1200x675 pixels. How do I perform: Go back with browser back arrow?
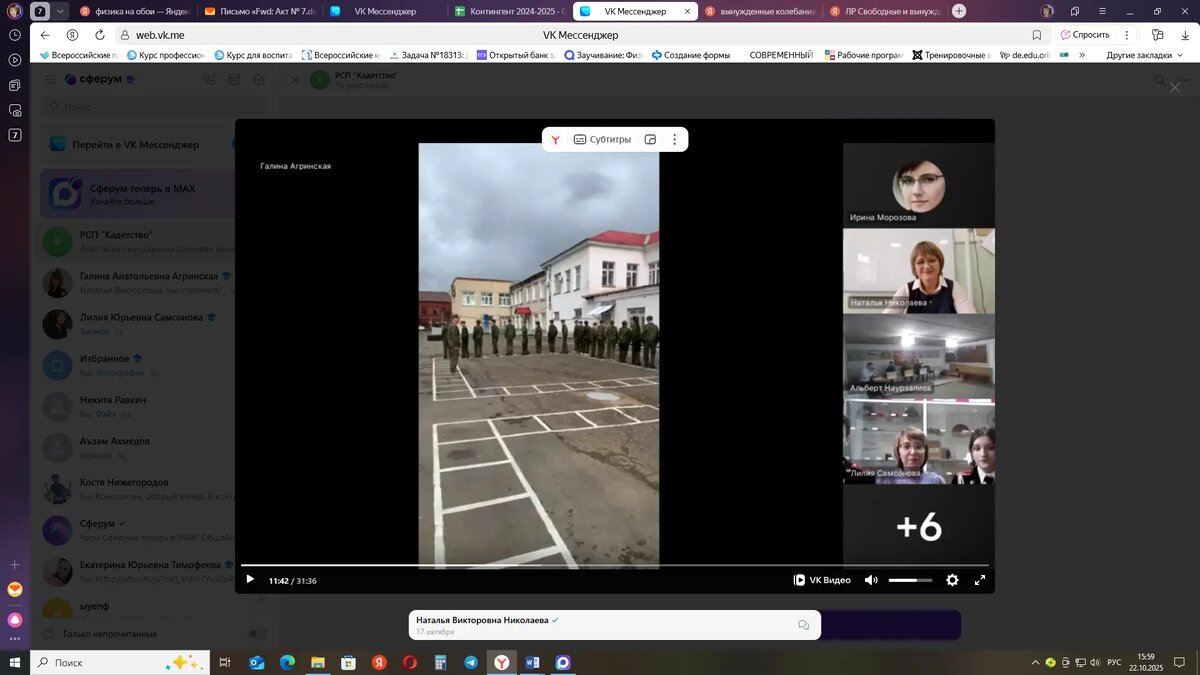[x=45, y=34]
